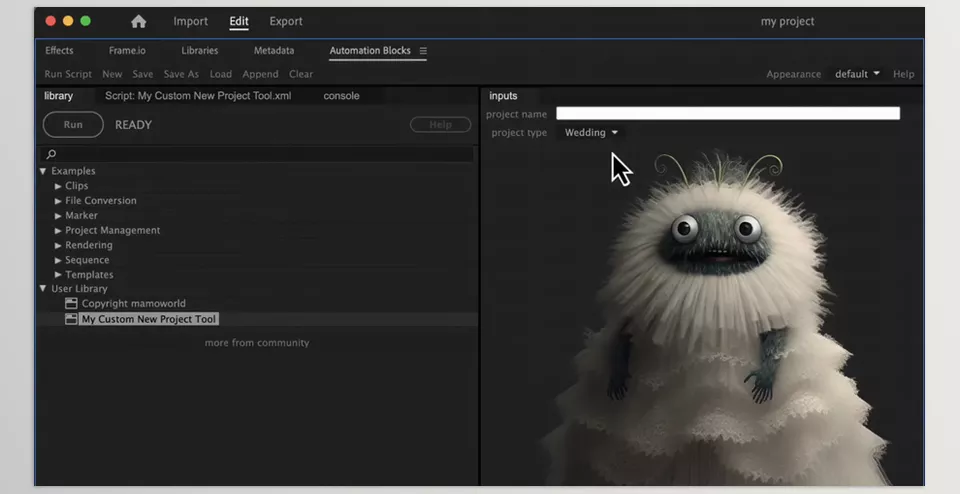960x494 pixels.
Task: Open the Automation Blocks panel menu icon
Action: click(x=423, y=51)
